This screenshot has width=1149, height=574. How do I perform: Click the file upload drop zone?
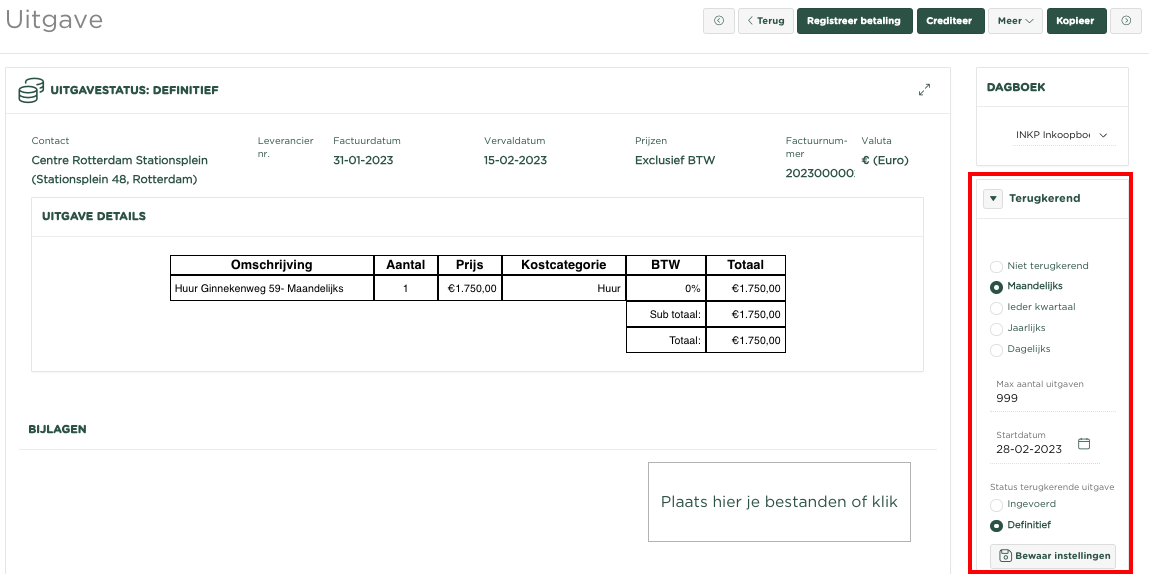pyautogui.click(x=779, y=502)
